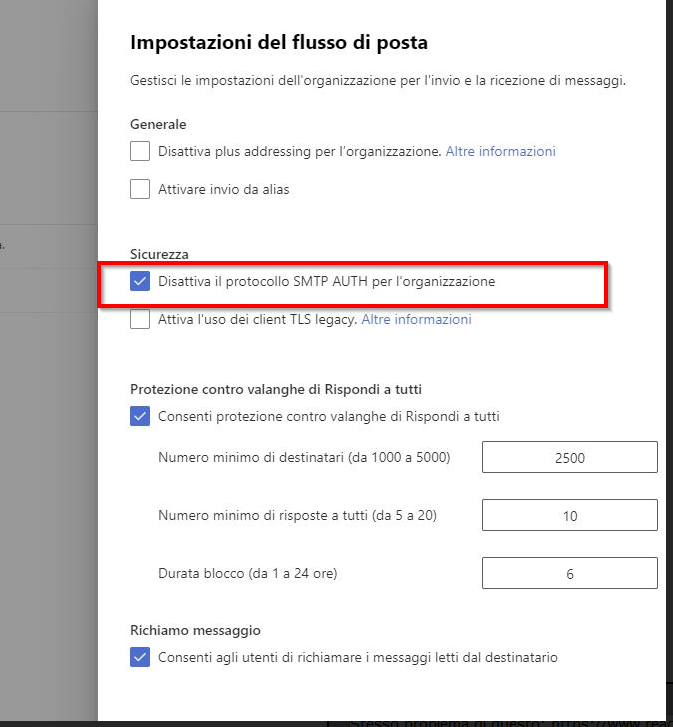Uncheck 'Consenti agli utenti di richiamare' checkbox
673x727 pixels.
point(140,657)
